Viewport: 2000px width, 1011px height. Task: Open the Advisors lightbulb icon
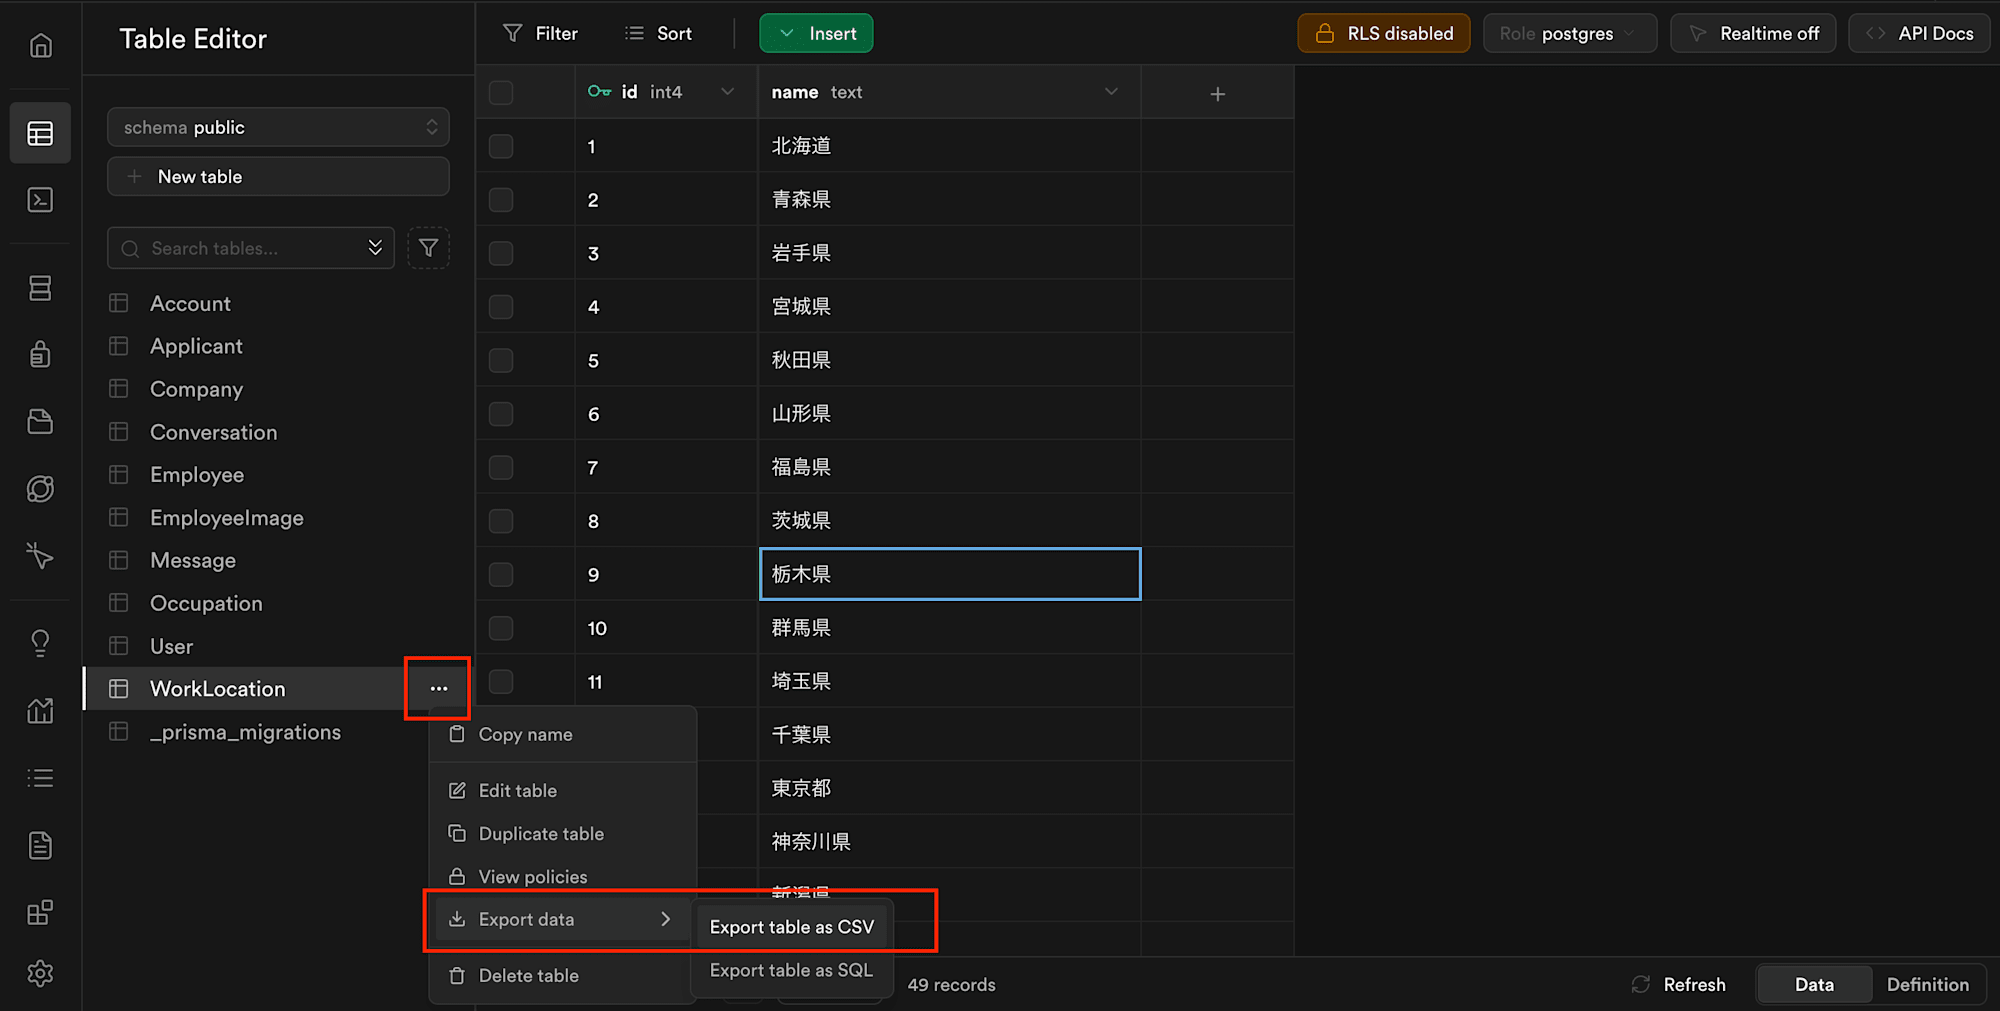[40, 643]
